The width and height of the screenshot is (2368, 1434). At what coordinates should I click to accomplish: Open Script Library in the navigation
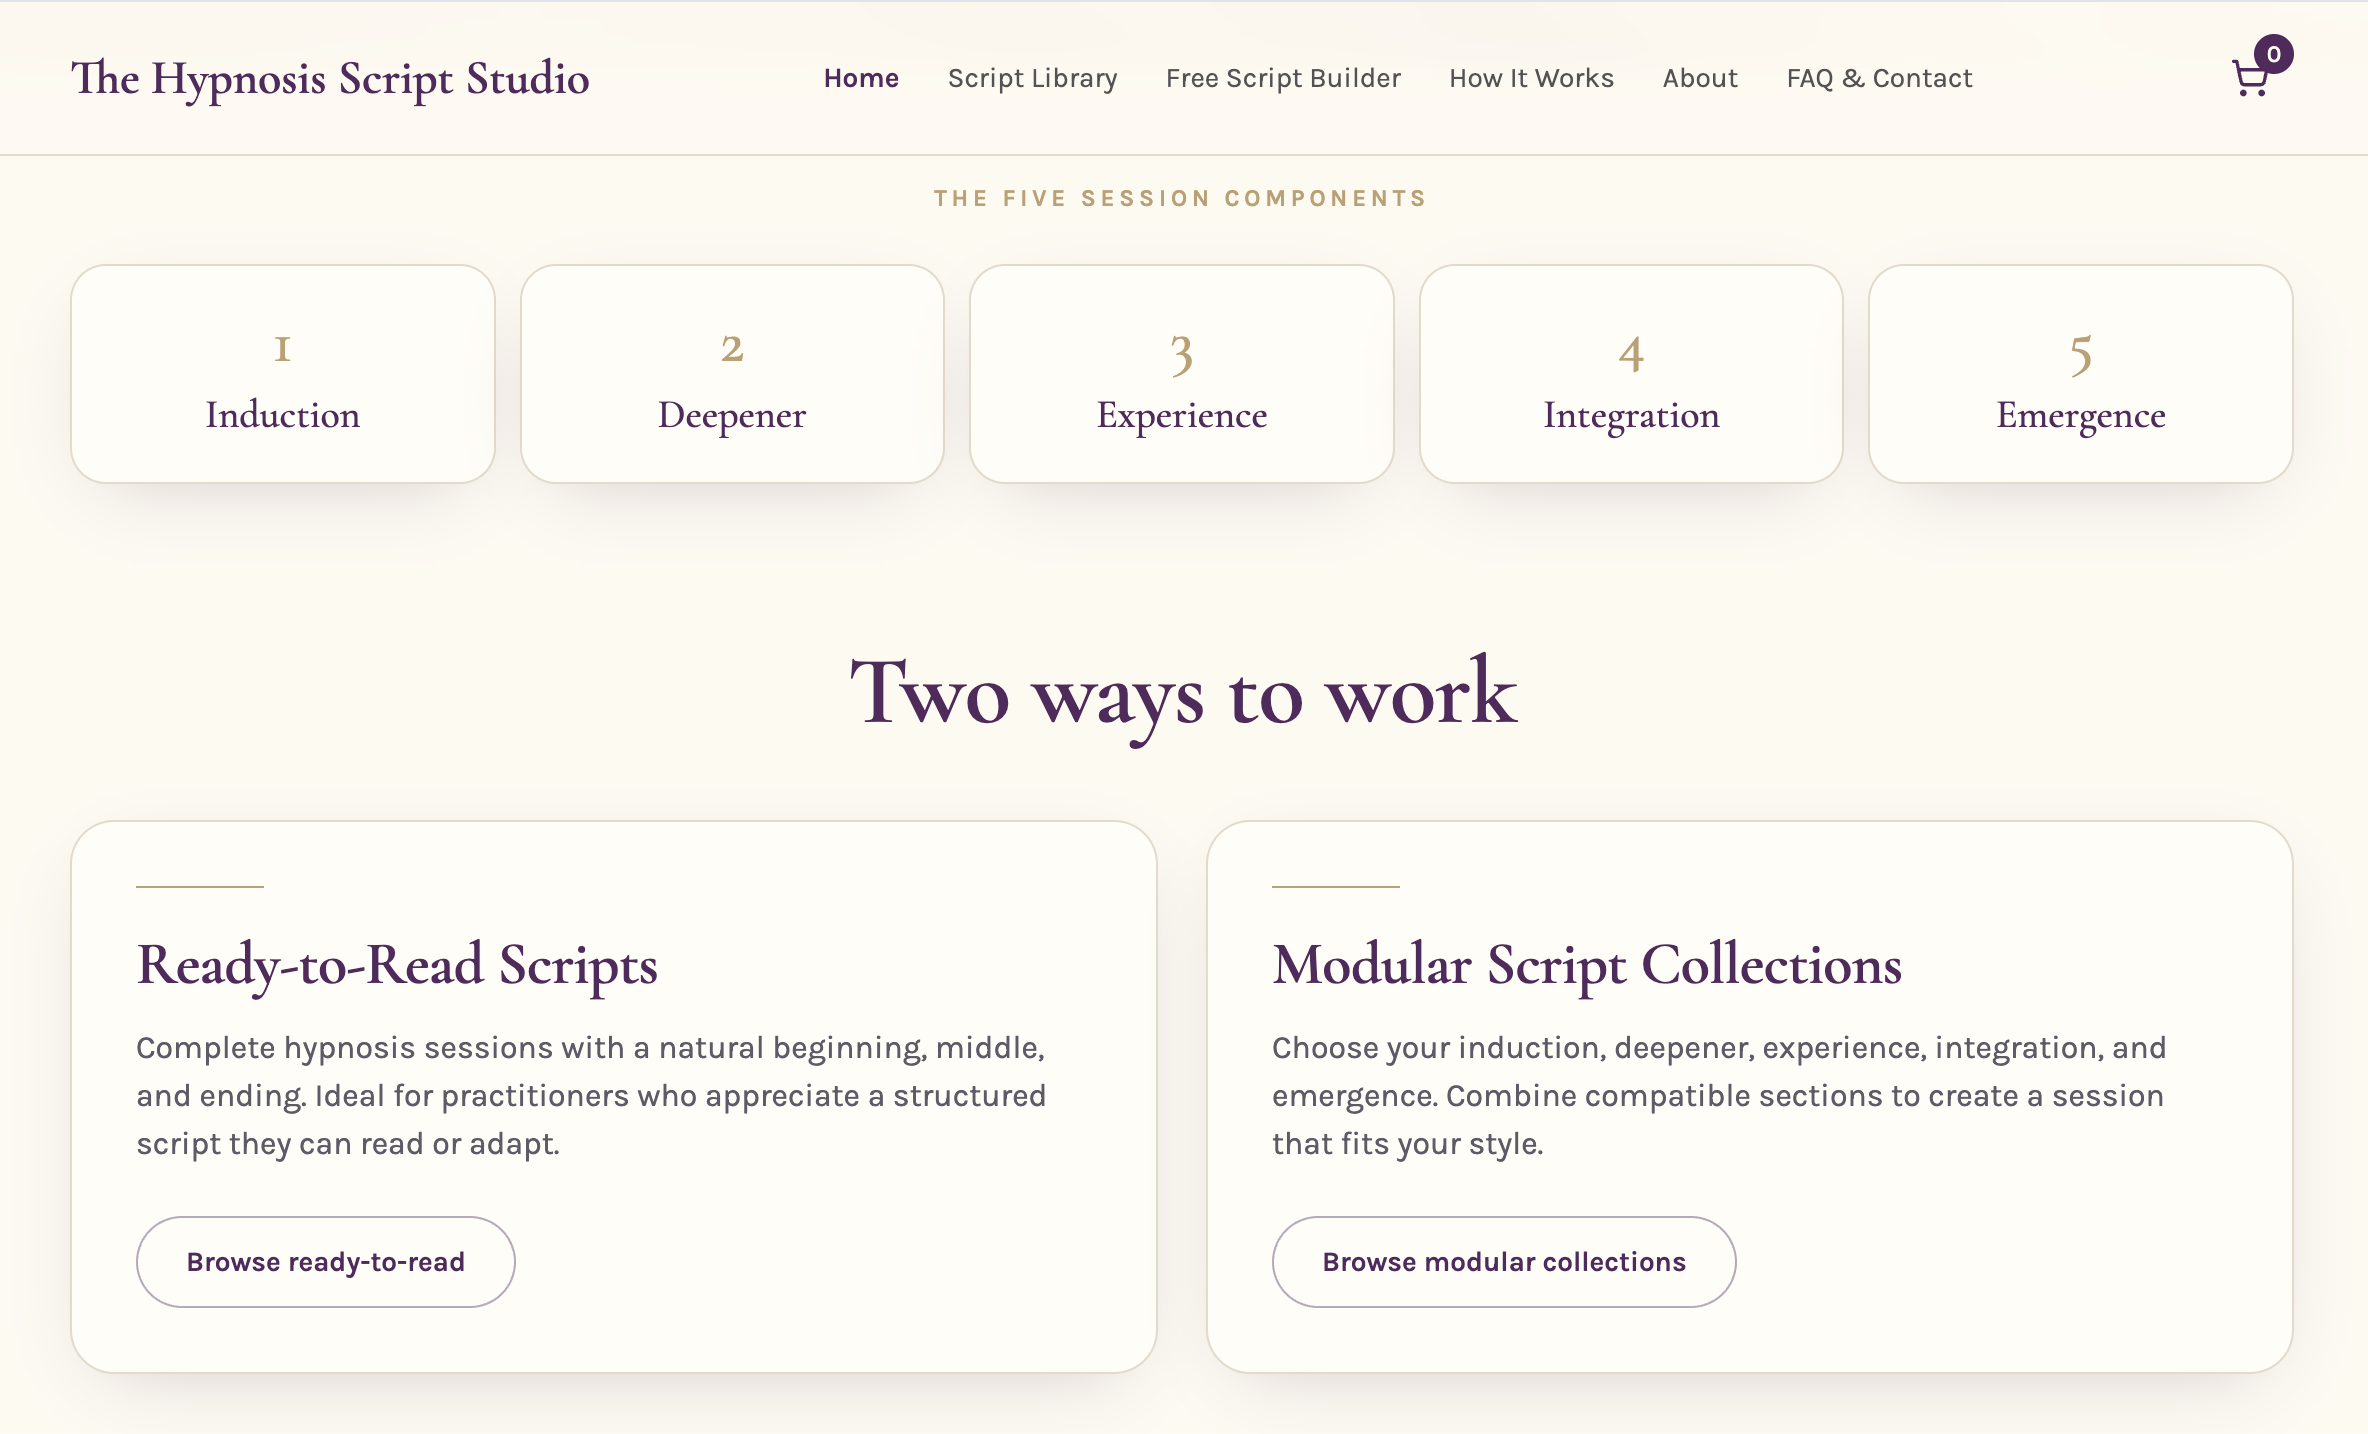tap(1032, 78)
